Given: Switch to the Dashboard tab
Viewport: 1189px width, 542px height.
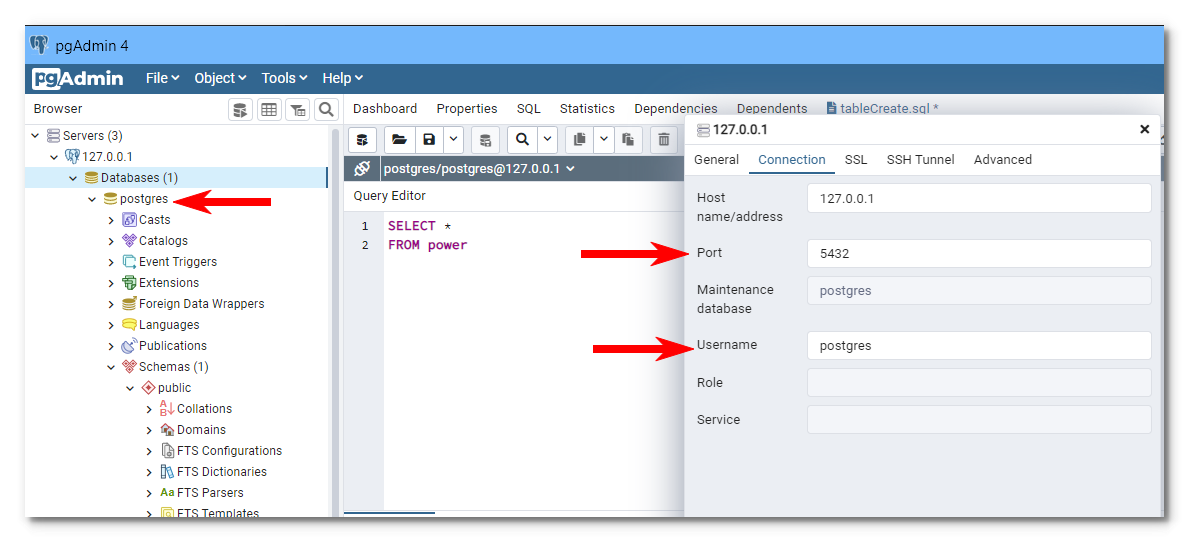Looking at the screenshot, I should 385,108.
